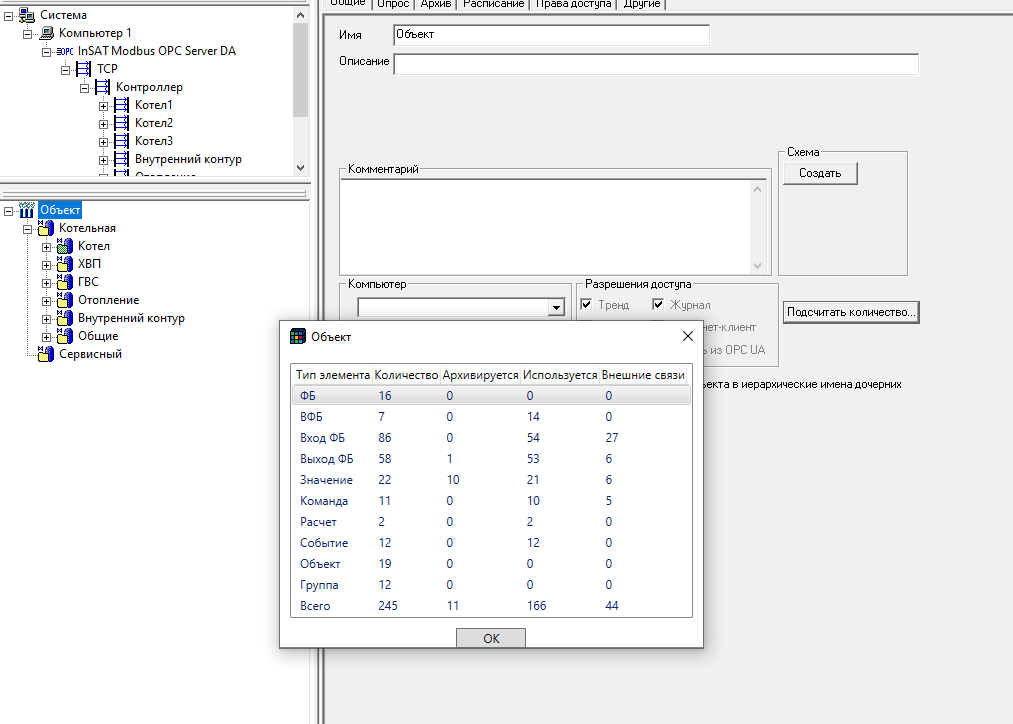
Task: Select the Всего total row
Action: [x=492, y=606]
